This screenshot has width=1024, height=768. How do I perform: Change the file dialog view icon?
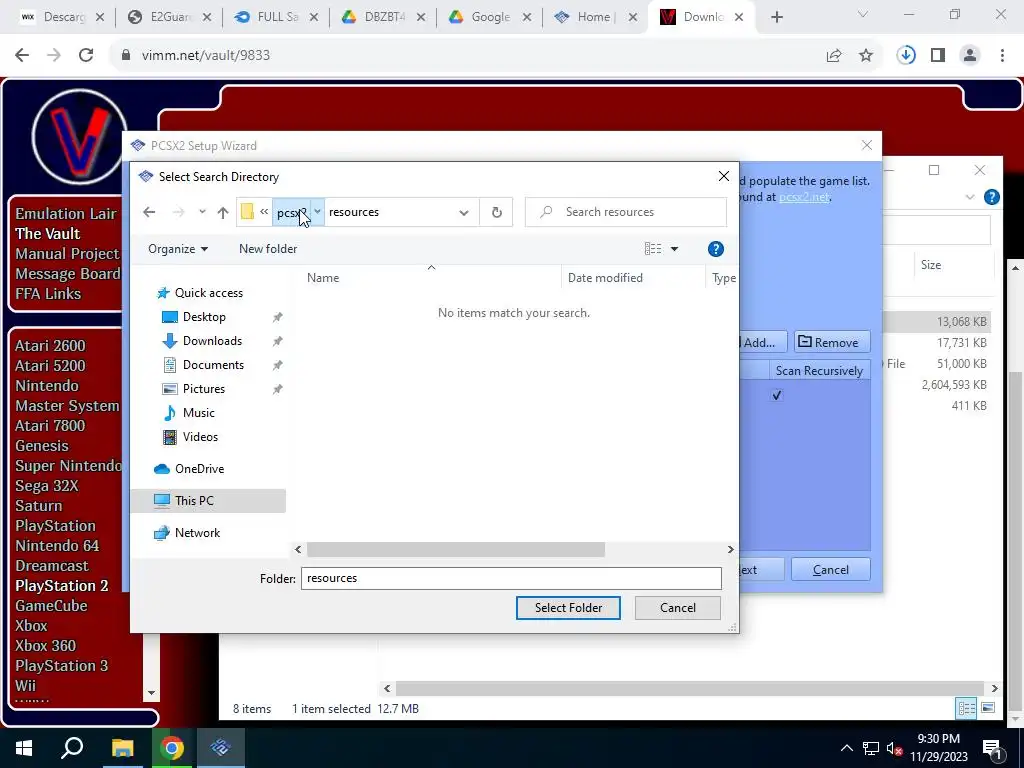tap(653, 249)
